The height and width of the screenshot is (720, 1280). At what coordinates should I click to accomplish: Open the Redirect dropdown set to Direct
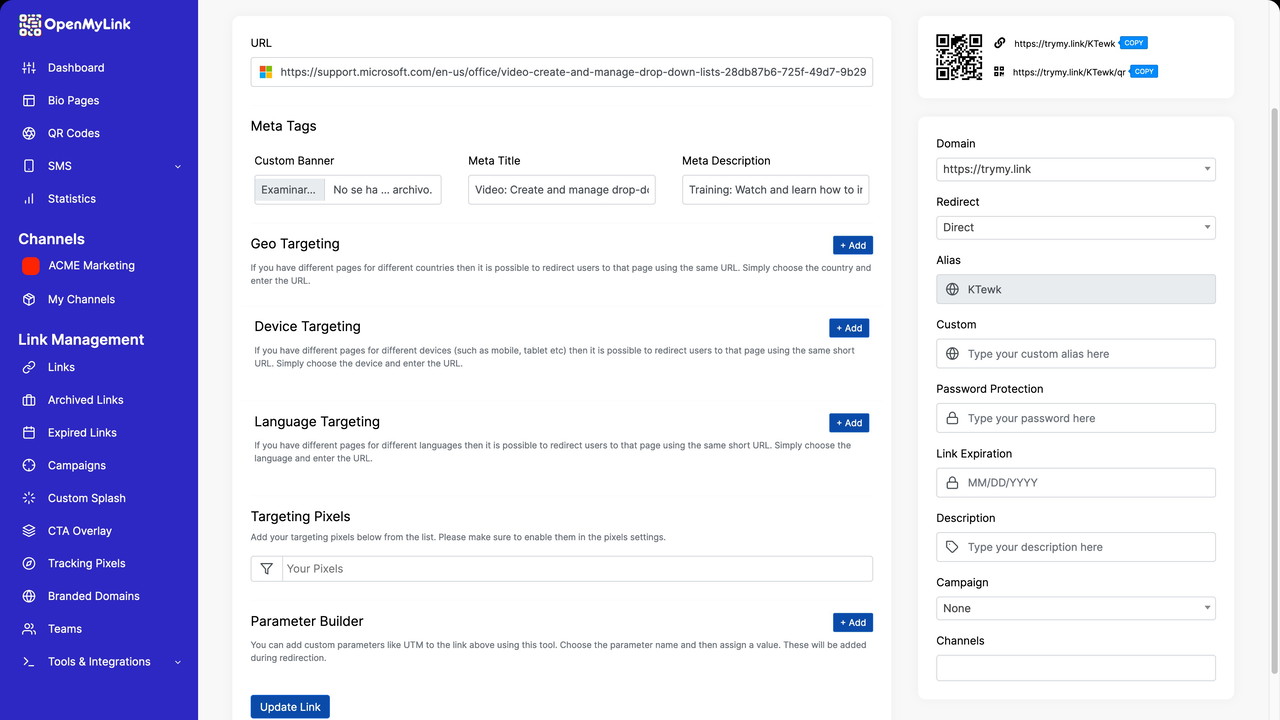(x=1075, y=227)
